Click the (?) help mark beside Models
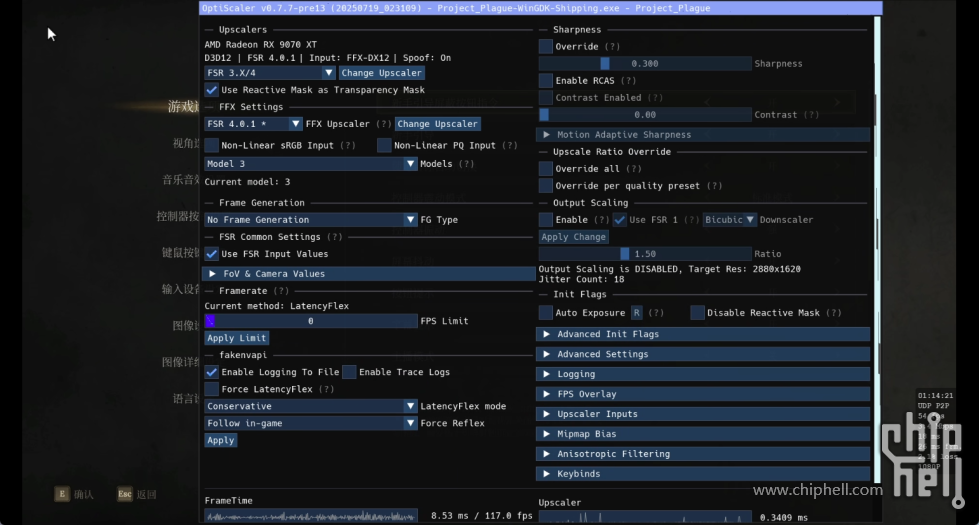This screenshot has height=525, width=979. coord(466,164)
